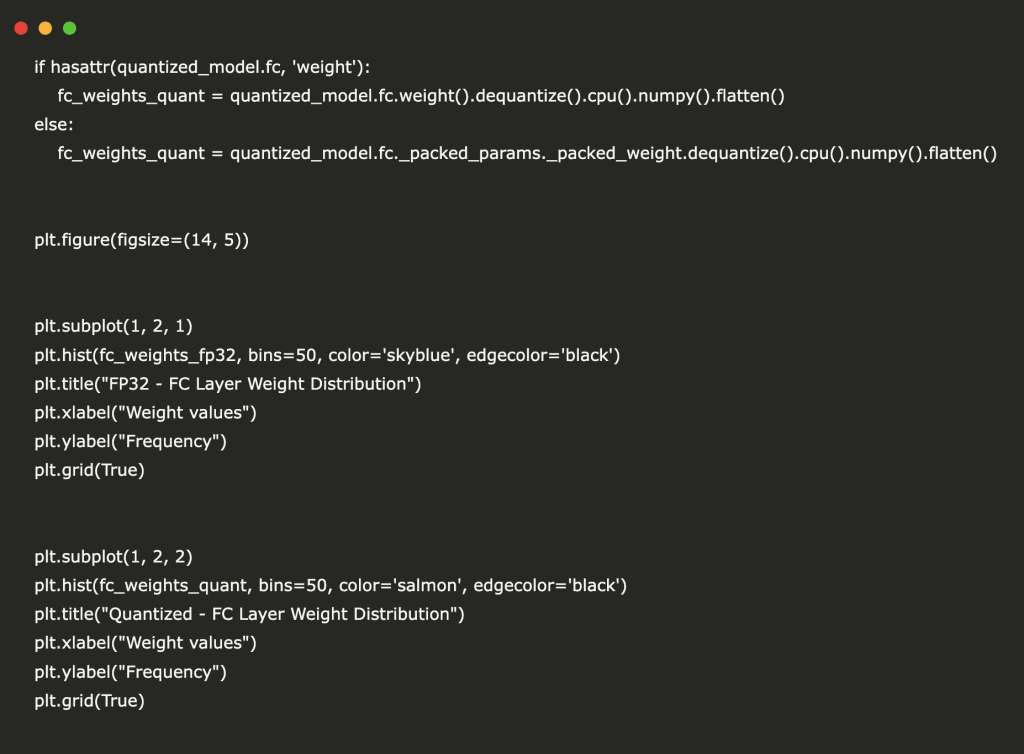Click the yellow minimize dot

point(45,28)
